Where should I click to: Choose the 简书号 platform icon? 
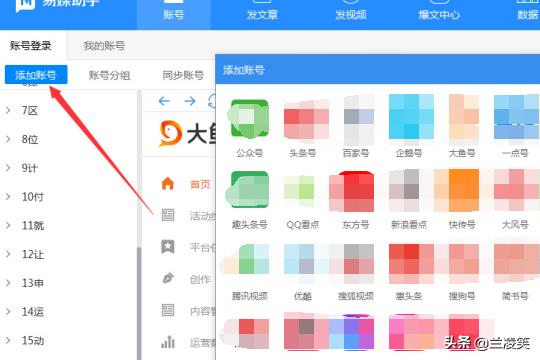coord(517,262)
